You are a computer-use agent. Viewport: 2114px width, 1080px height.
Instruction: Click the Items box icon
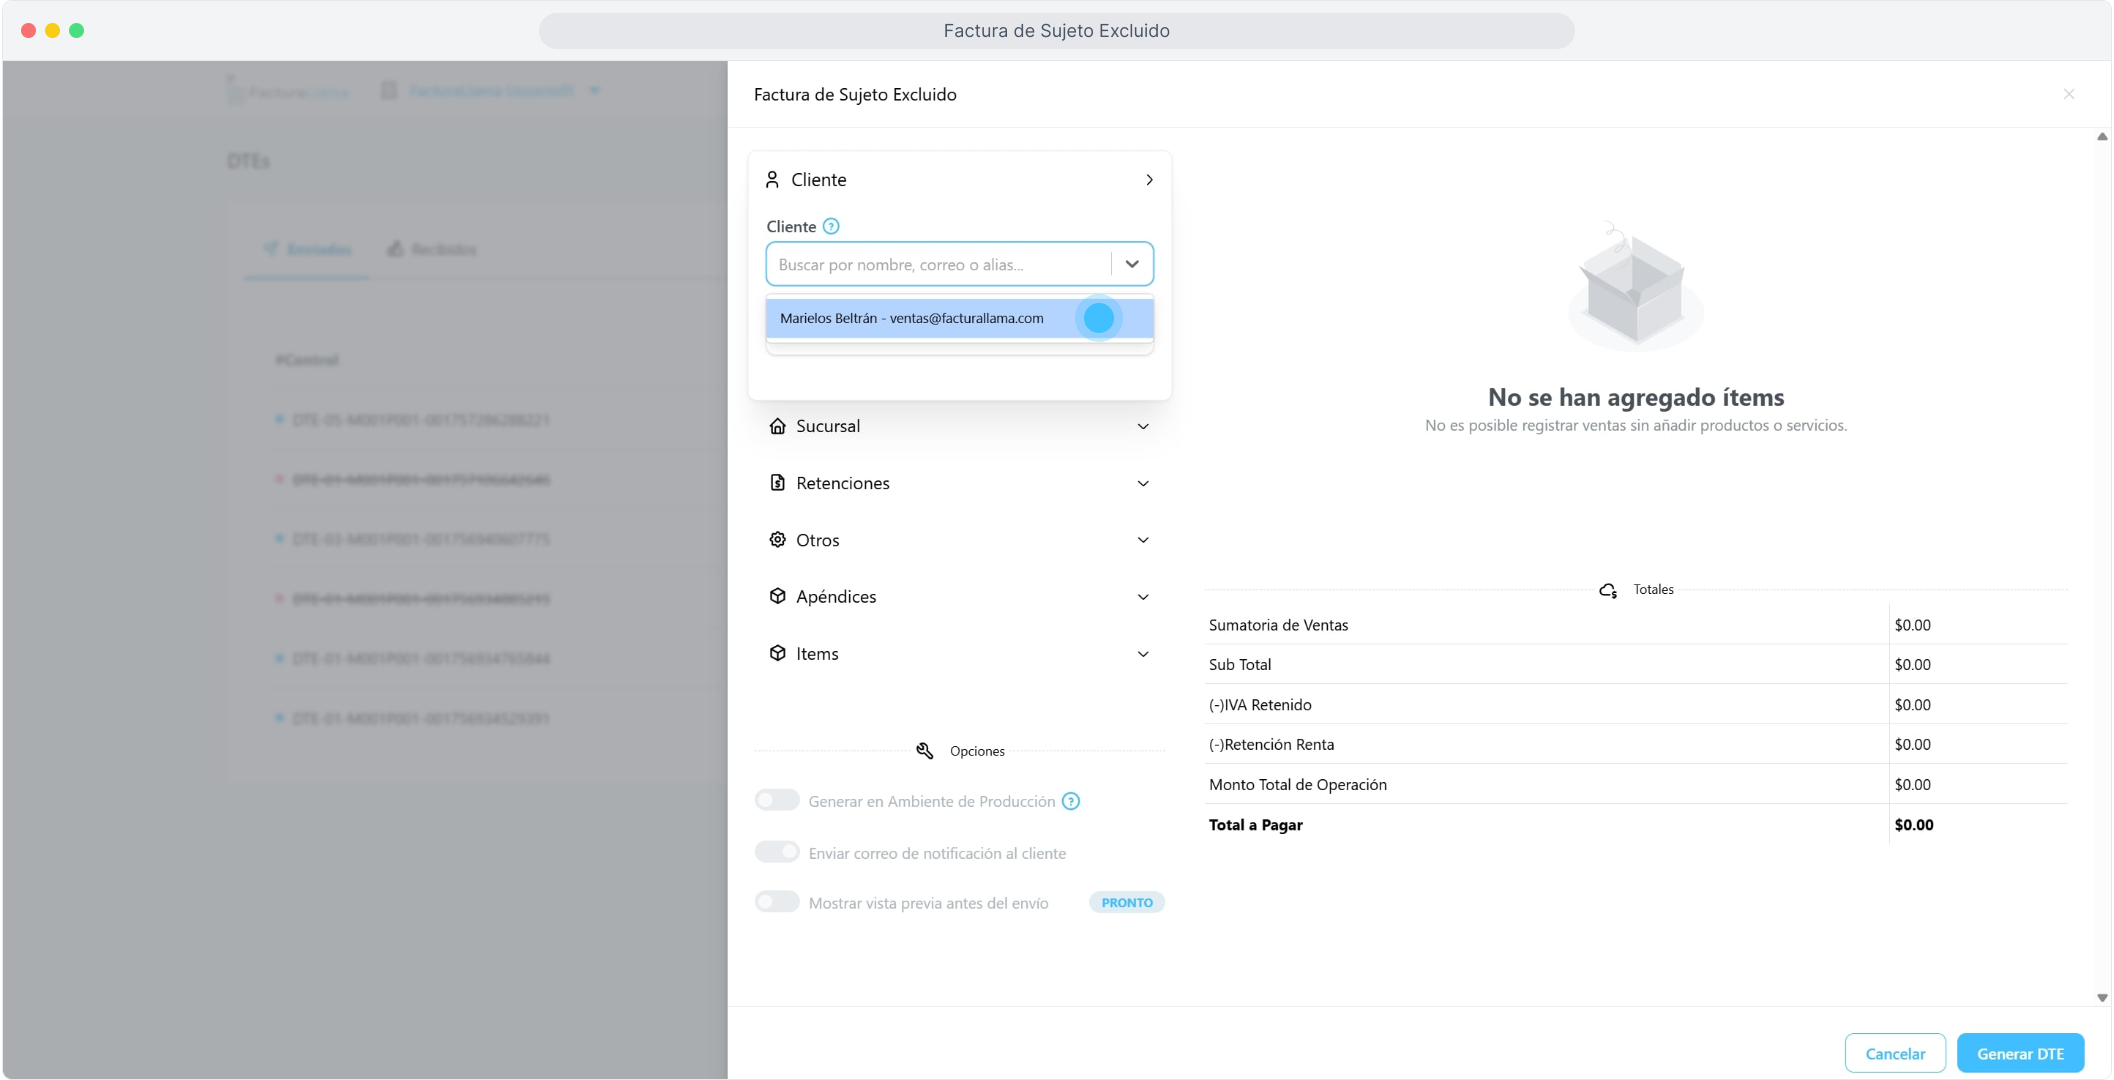777,654
